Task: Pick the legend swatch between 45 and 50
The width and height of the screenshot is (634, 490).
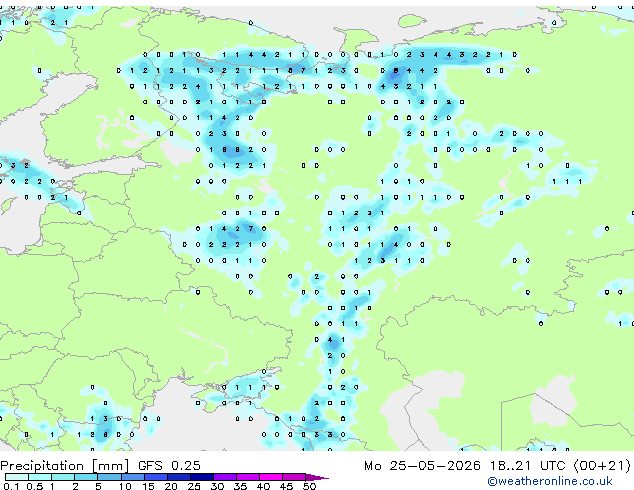Action: coord(294,477)
